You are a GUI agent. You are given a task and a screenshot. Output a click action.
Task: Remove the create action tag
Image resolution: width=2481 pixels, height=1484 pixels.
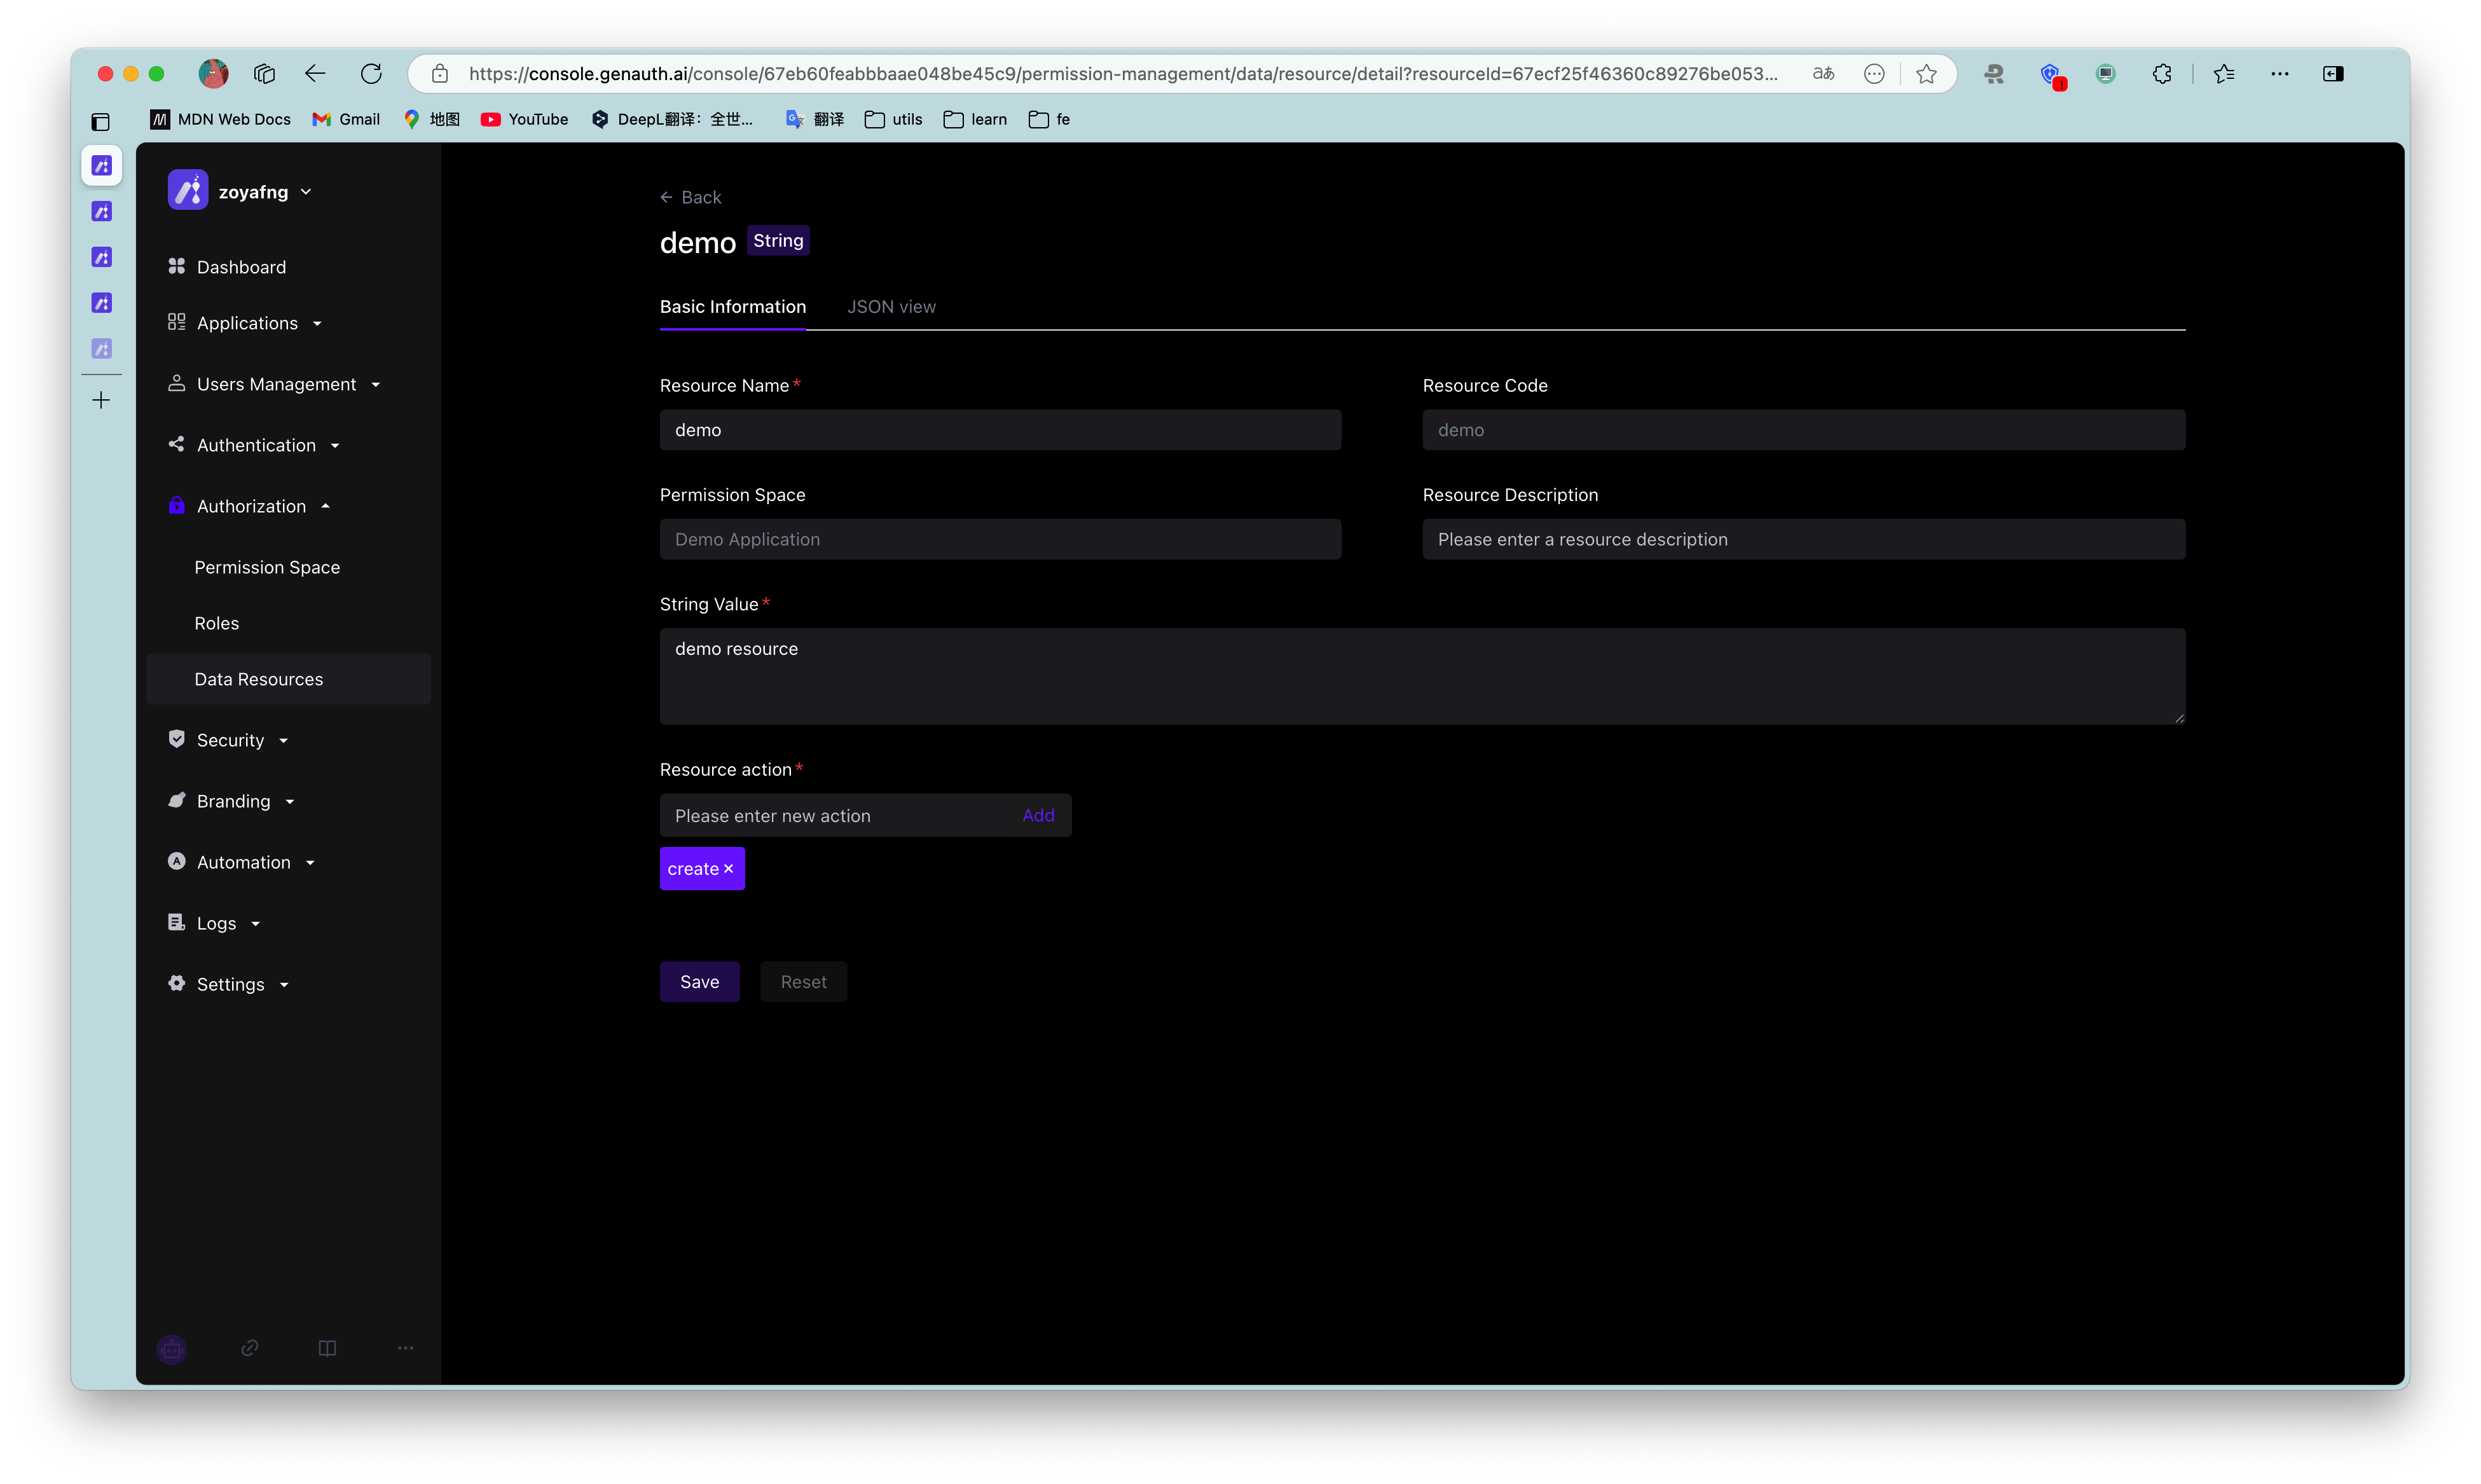[x=729, y=868]
